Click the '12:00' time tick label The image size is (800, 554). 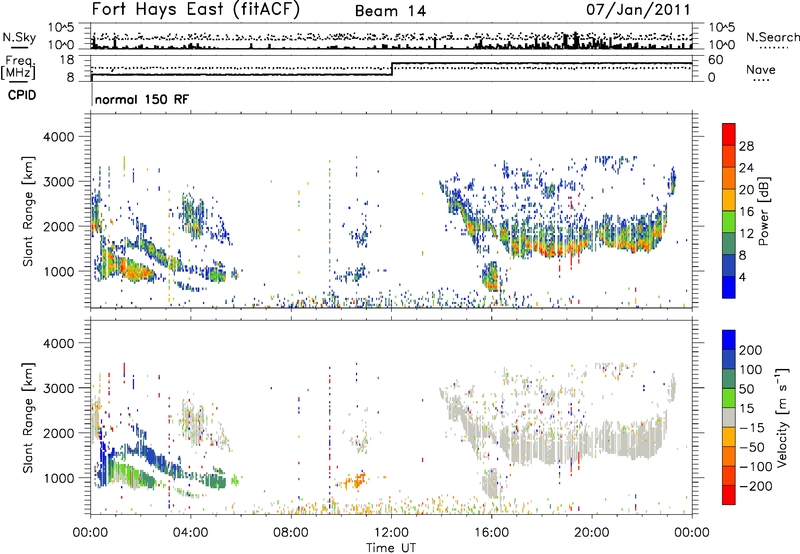point(391,533)
